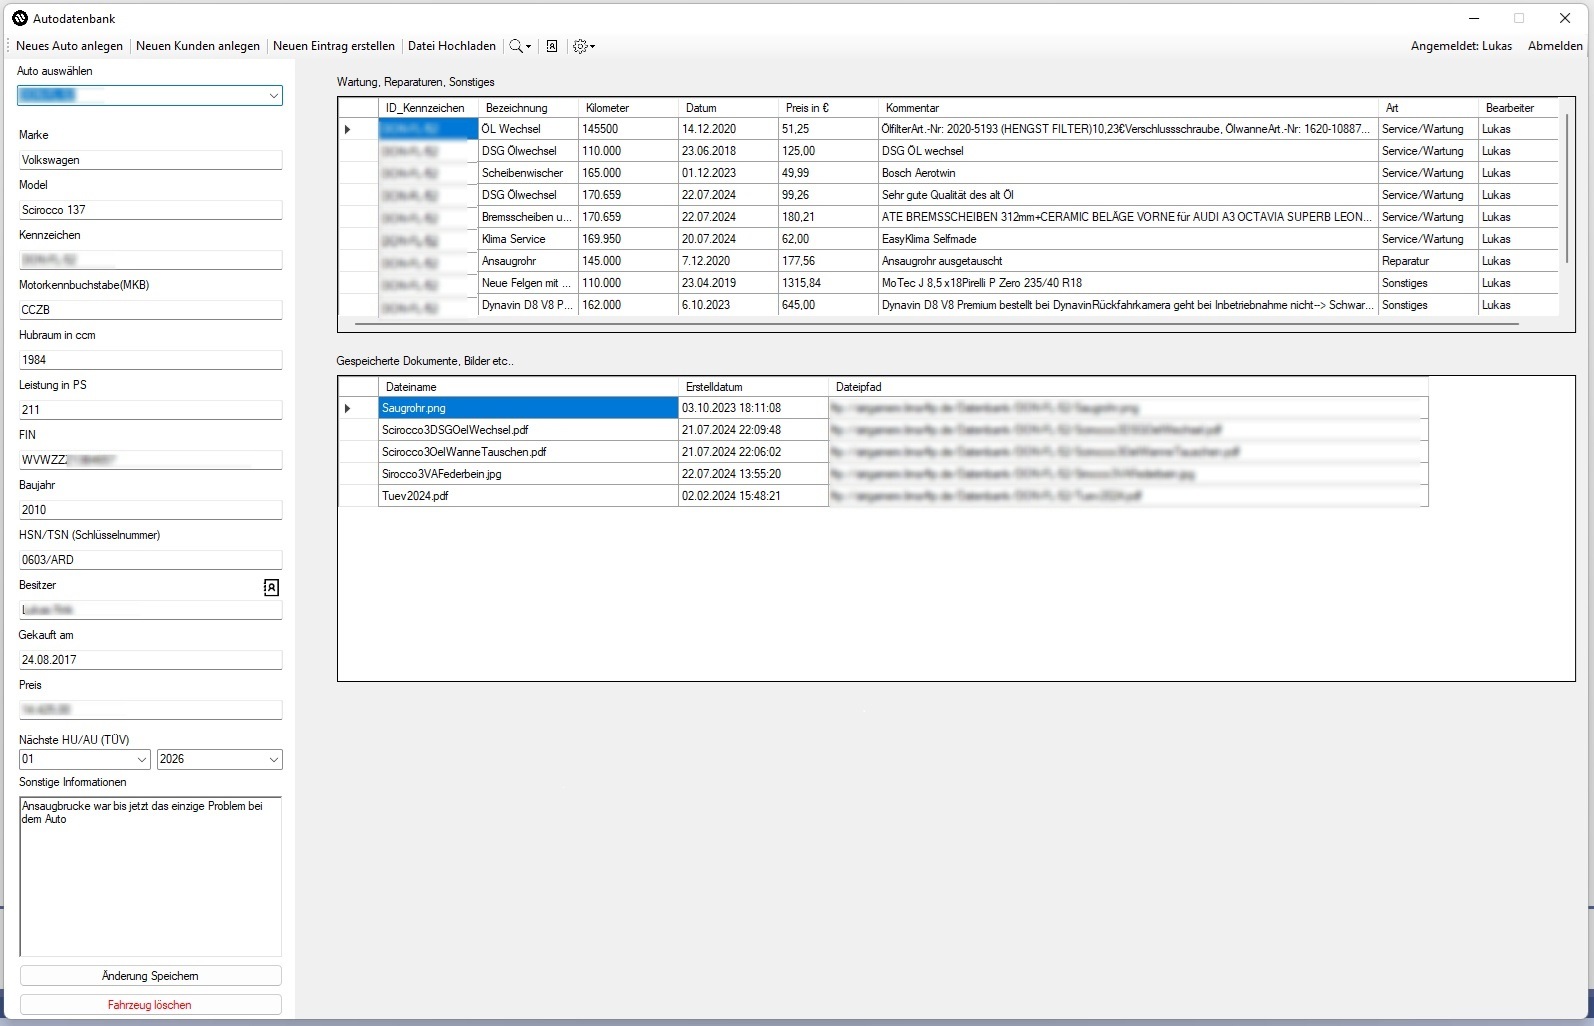Log out via Abmelden
This screenshot has height=1026, width=1594.
point(1555,46)
